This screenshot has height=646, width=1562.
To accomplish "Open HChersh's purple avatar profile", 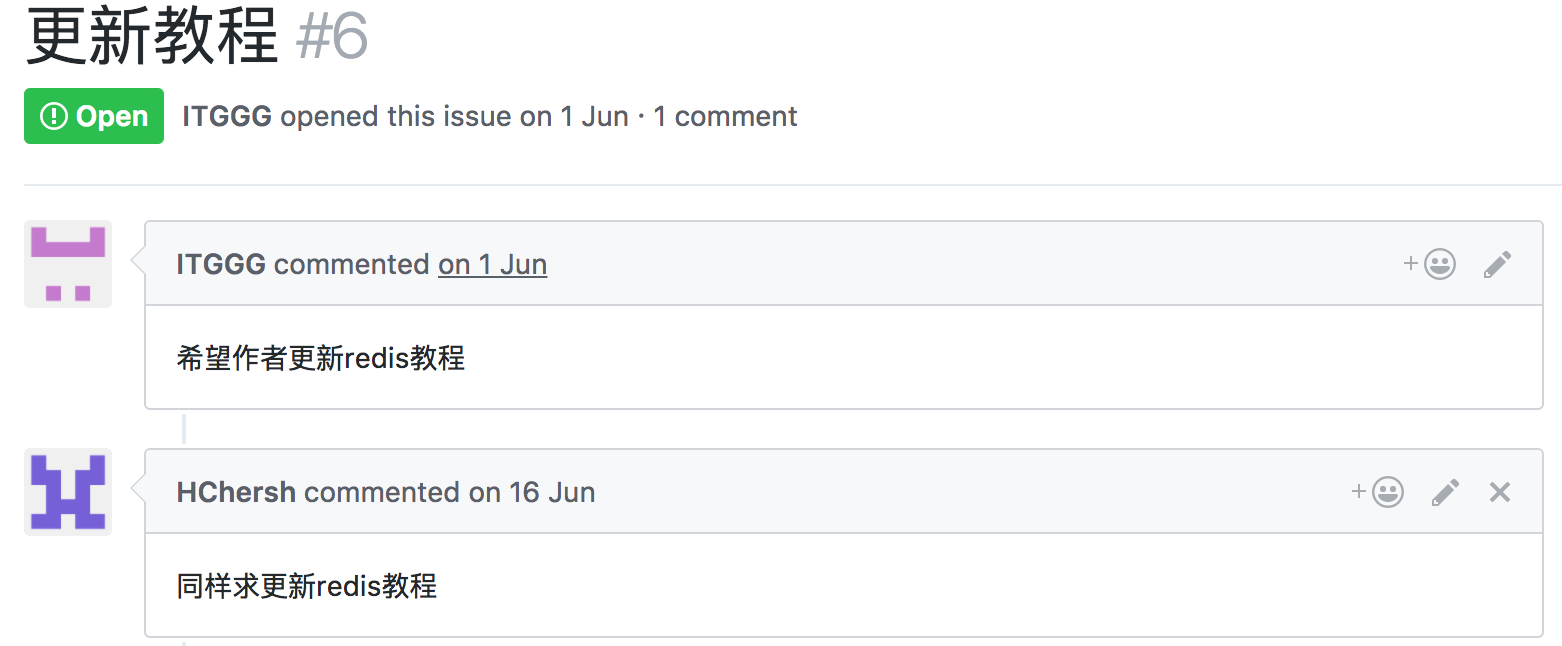I will (68, 492).
